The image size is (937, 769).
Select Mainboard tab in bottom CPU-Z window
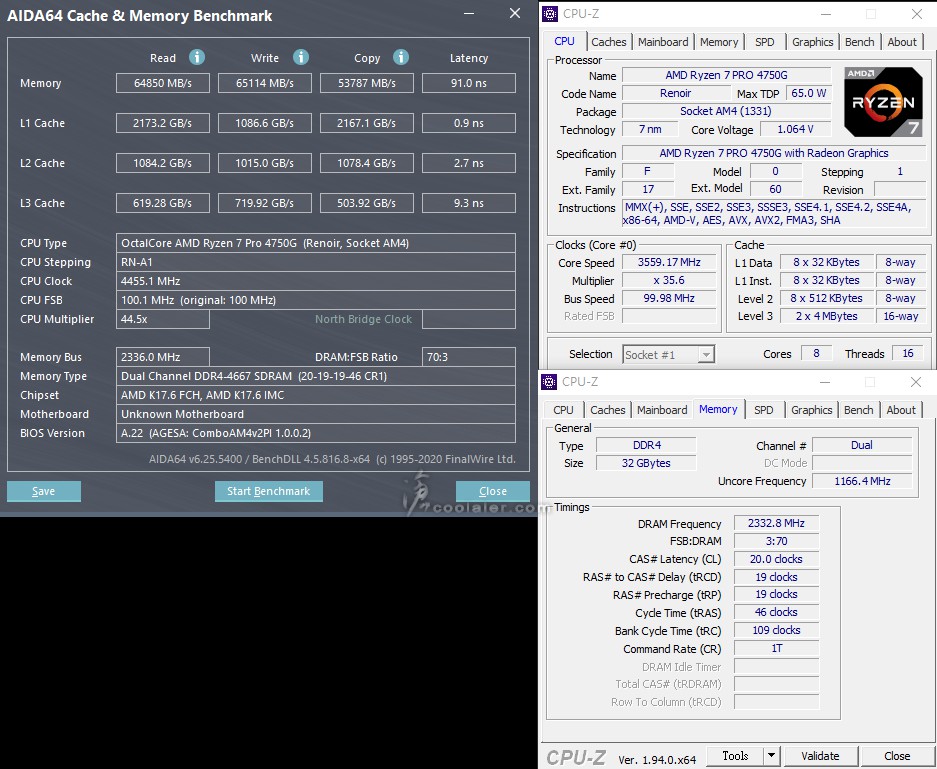pyautogui.click(x=662, y=410)
